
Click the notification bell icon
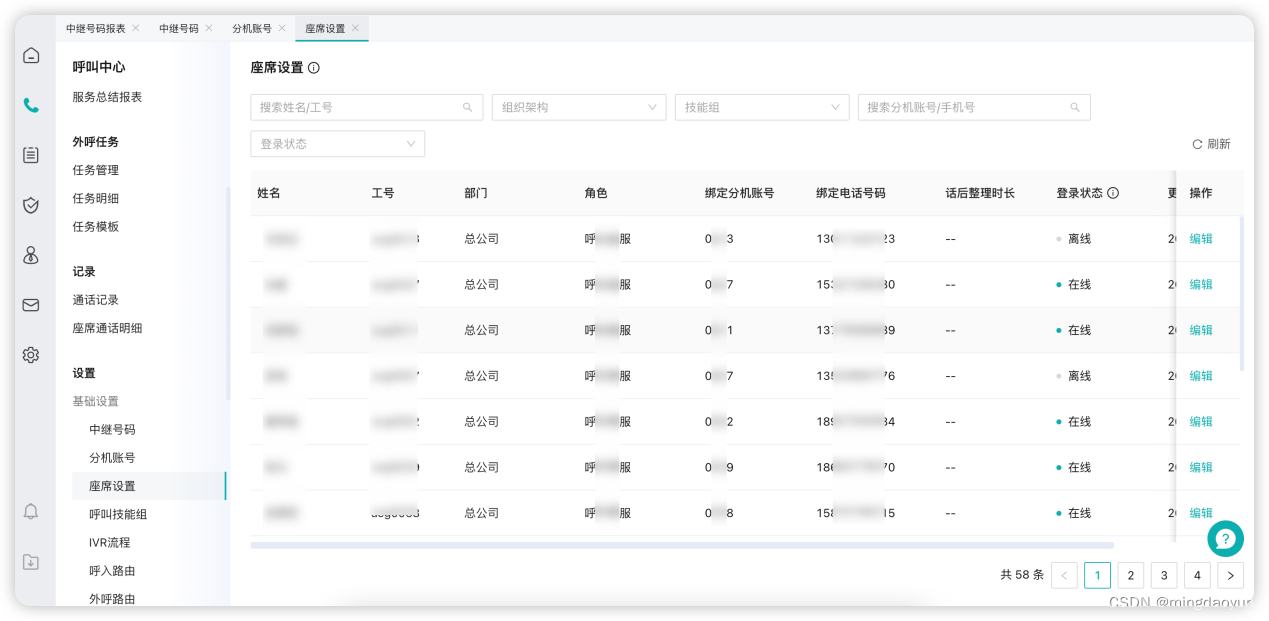click(30, 511)
